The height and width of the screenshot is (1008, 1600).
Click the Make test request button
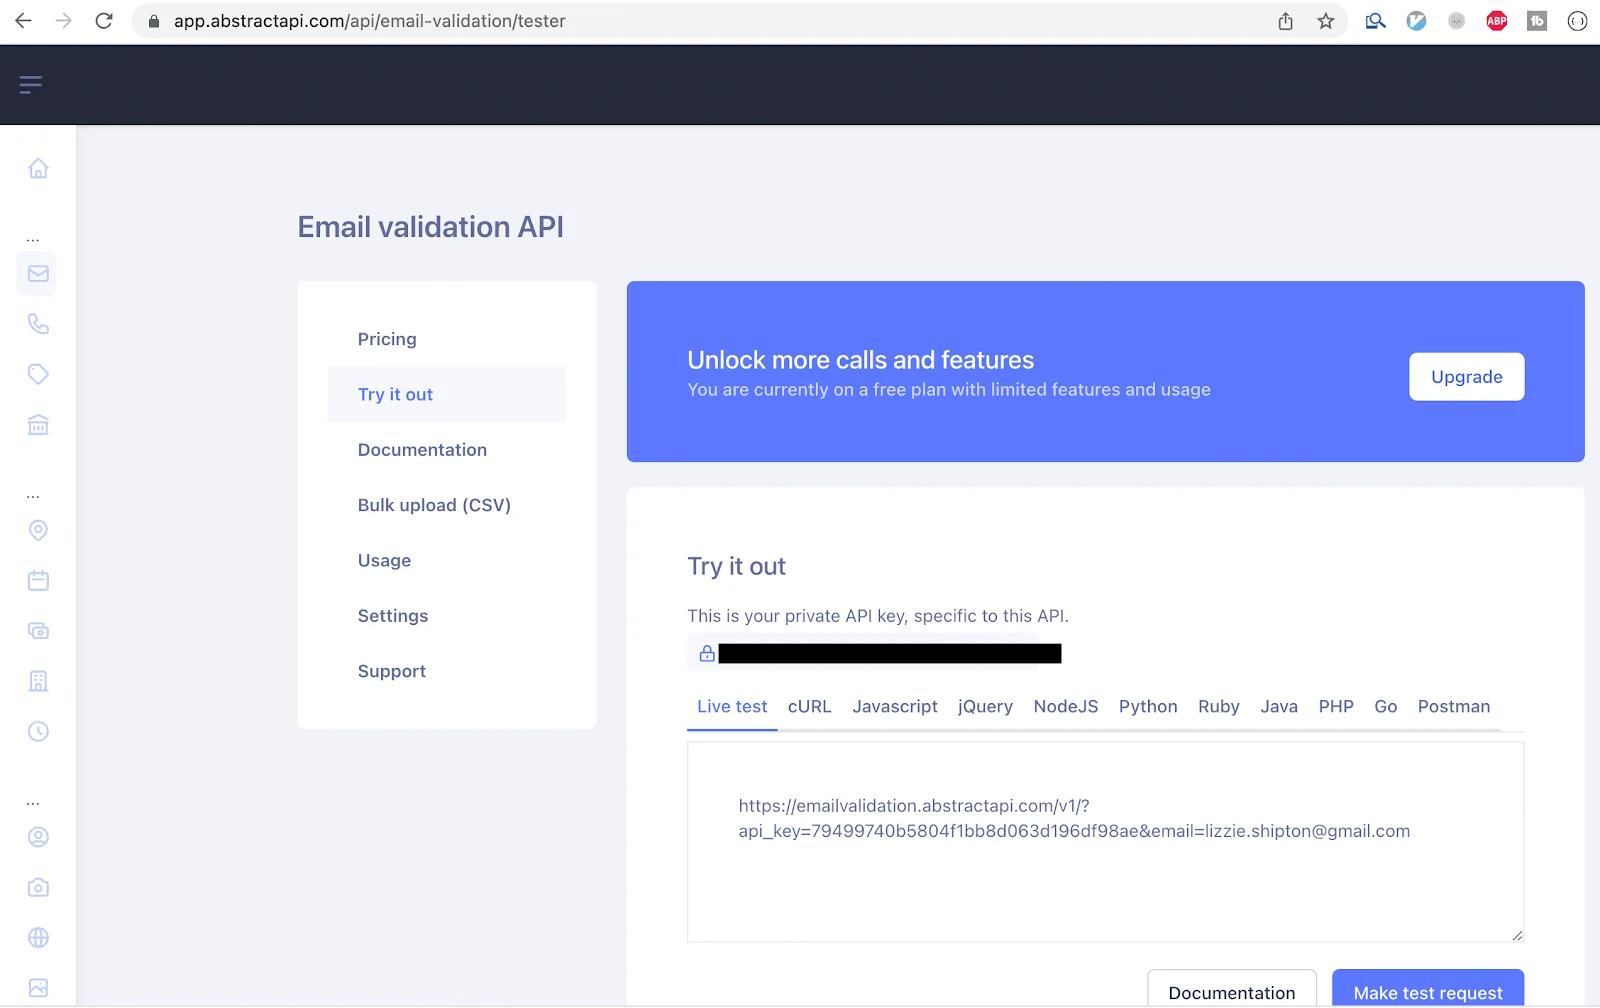click(x=1427, y=992)
